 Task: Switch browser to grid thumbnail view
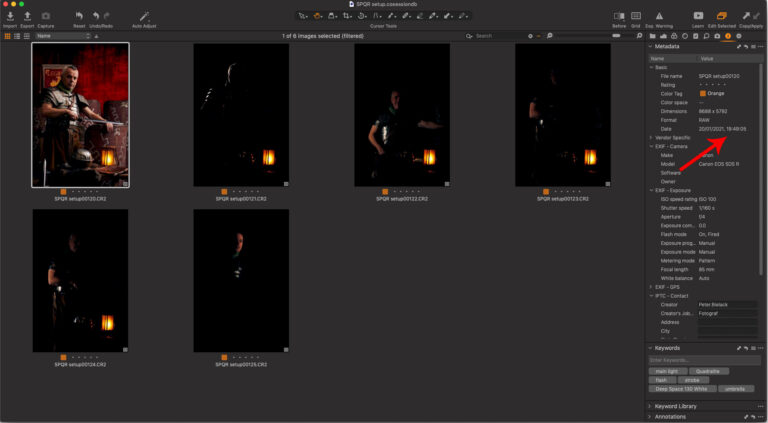coord(7,36)
